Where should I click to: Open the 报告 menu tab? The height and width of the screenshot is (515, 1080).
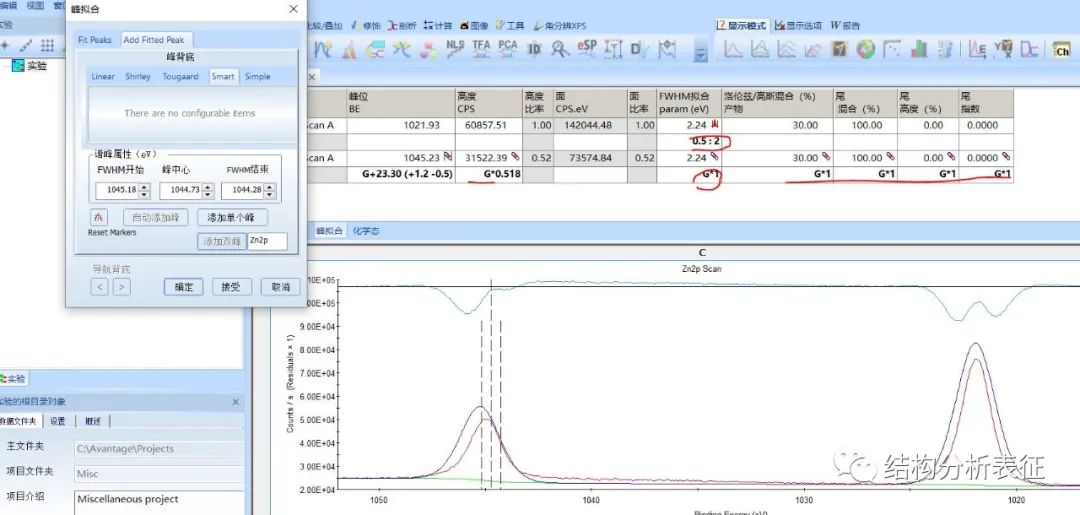(x=845, y=25)
